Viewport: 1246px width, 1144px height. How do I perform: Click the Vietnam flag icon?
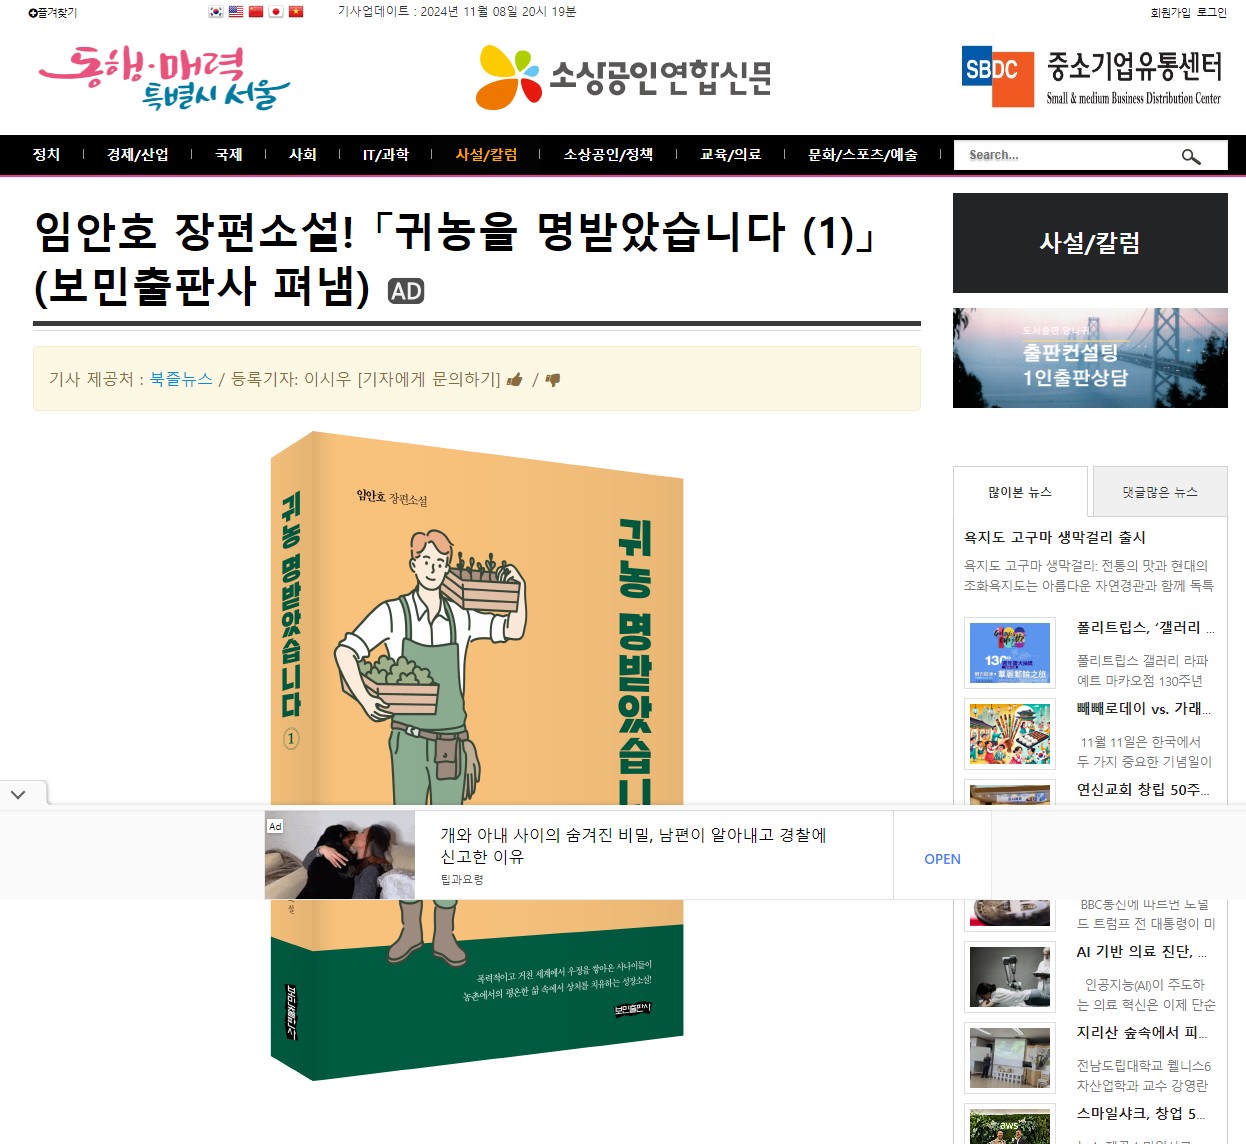[x=296, y=12]
